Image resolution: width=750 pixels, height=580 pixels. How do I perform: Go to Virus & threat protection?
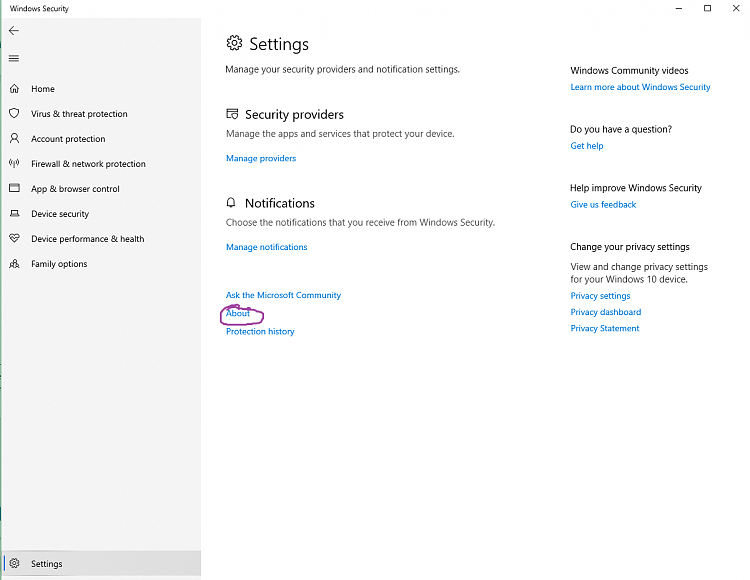[x=79, y=114]
